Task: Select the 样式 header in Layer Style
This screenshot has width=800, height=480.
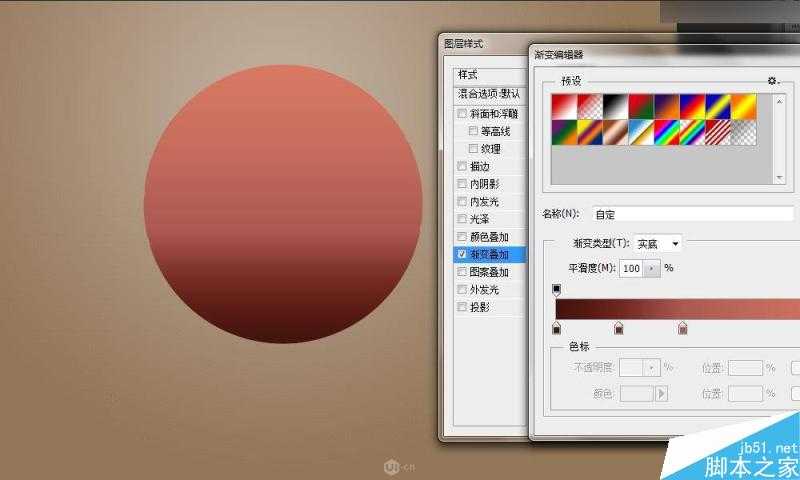Action: 467,74
